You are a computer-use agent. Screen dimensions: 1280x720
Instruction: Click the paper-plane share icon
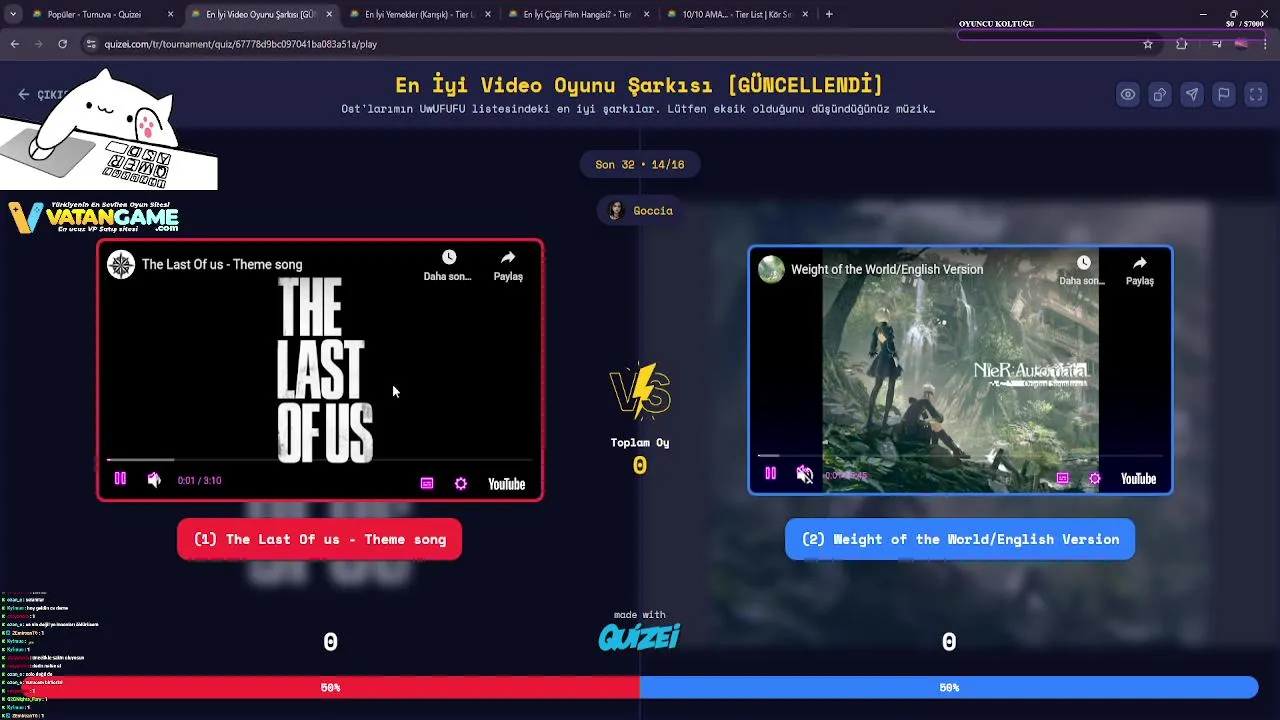(x=1191, y=94)
